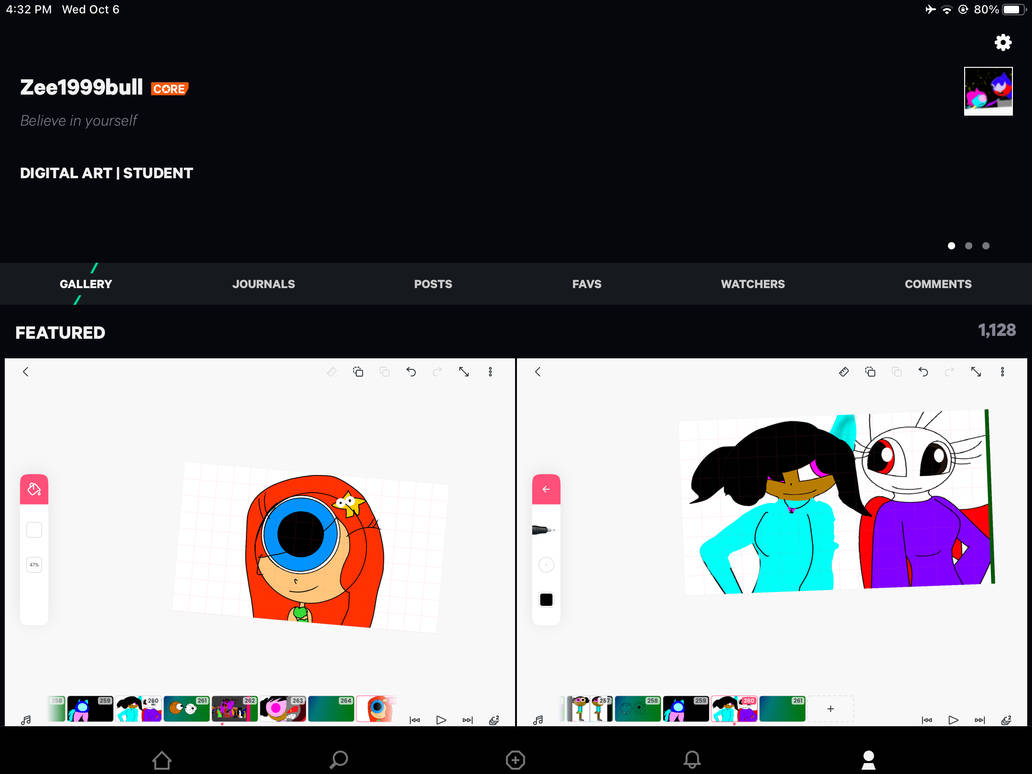Tap the FEATURED gallery heading

point(60,332)
